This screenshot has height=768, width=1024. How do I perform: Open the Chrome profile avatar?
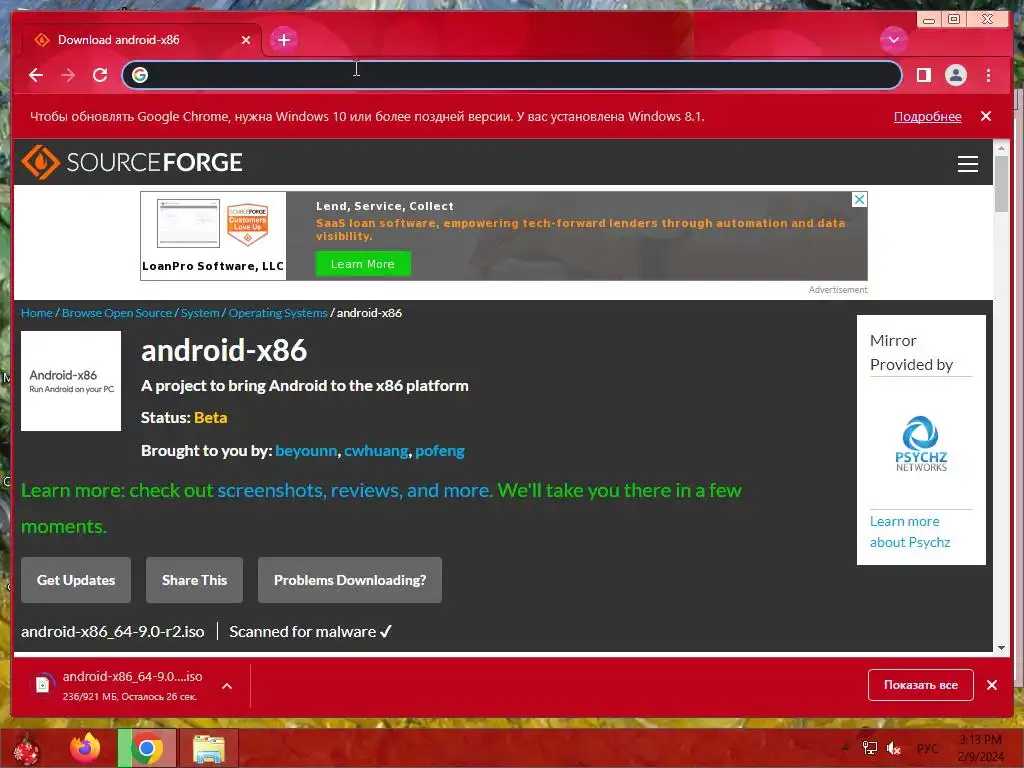(x=955, y=75)
